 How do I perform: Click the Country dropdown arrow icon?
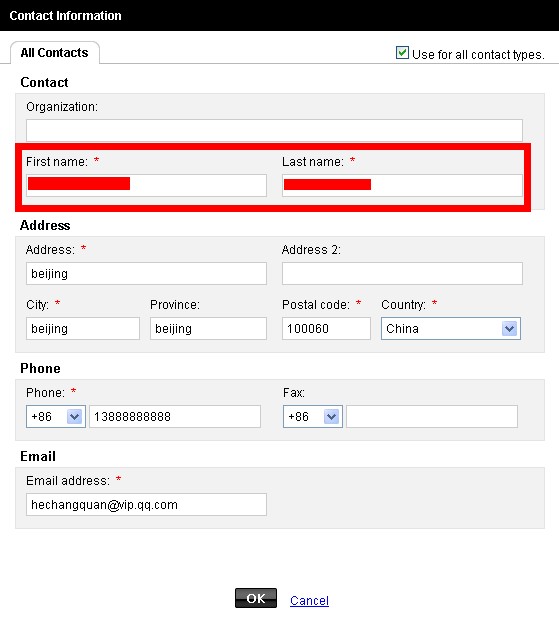(x=509, y=328)
